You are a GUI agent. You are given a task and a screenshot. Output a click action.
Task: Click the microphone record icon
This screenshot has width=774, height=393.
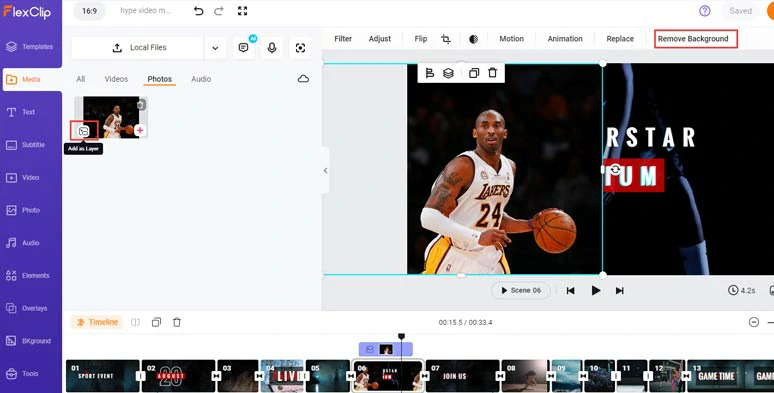point(272,47)
